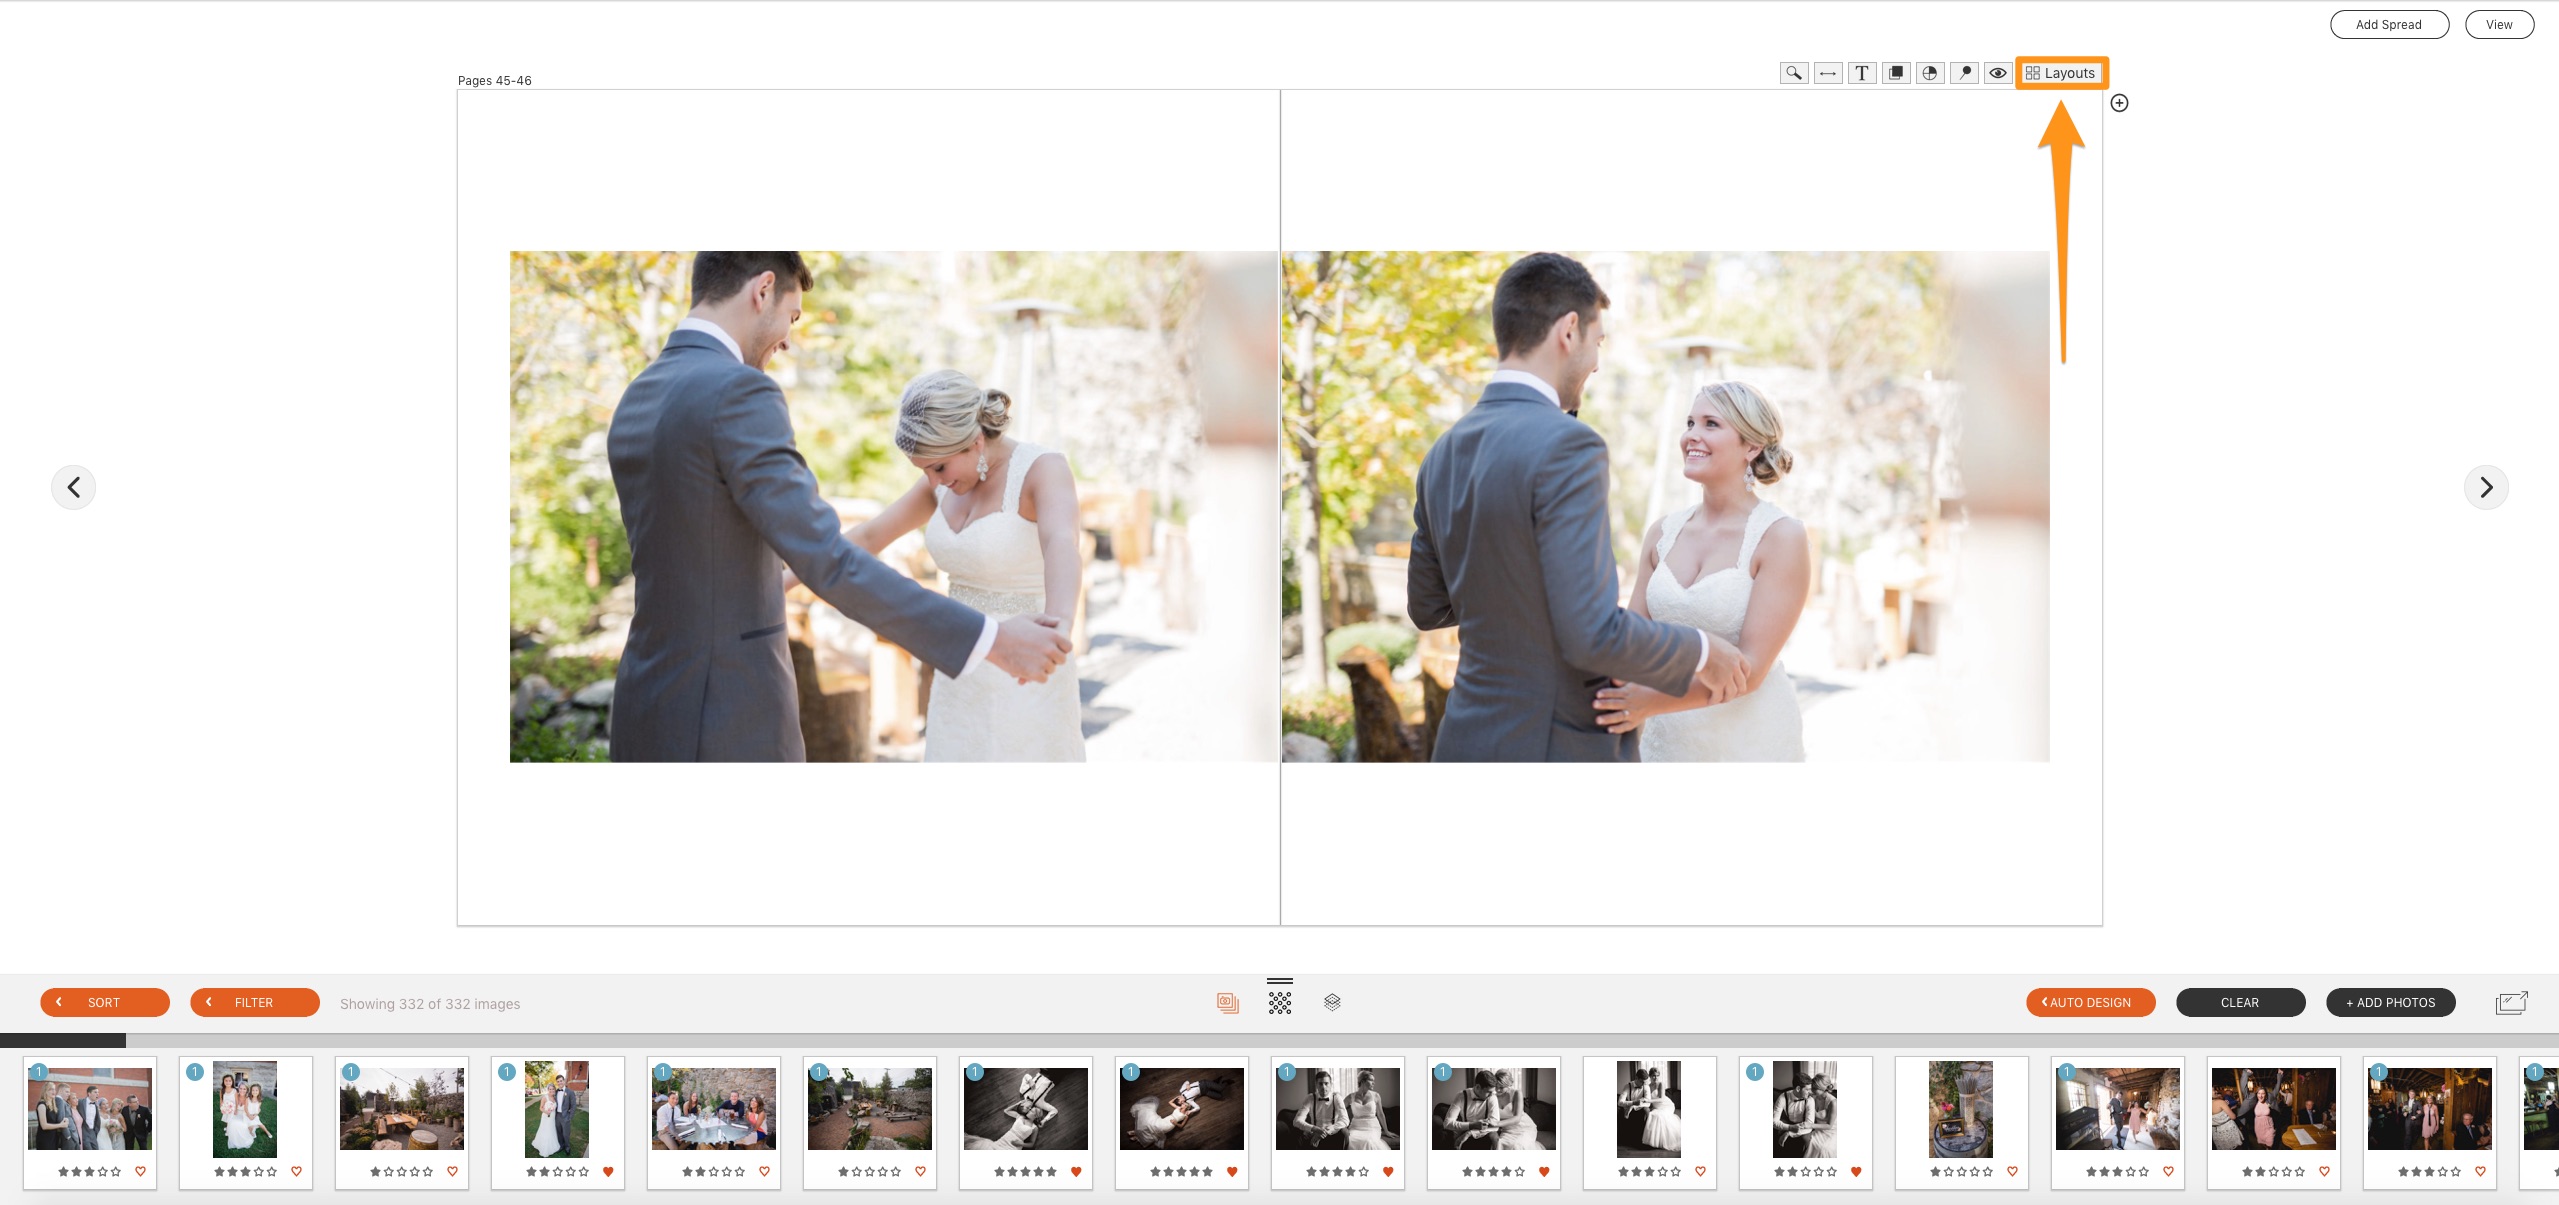Unfavorite the black-and-white floor couple heart

pos(1076,1171)
